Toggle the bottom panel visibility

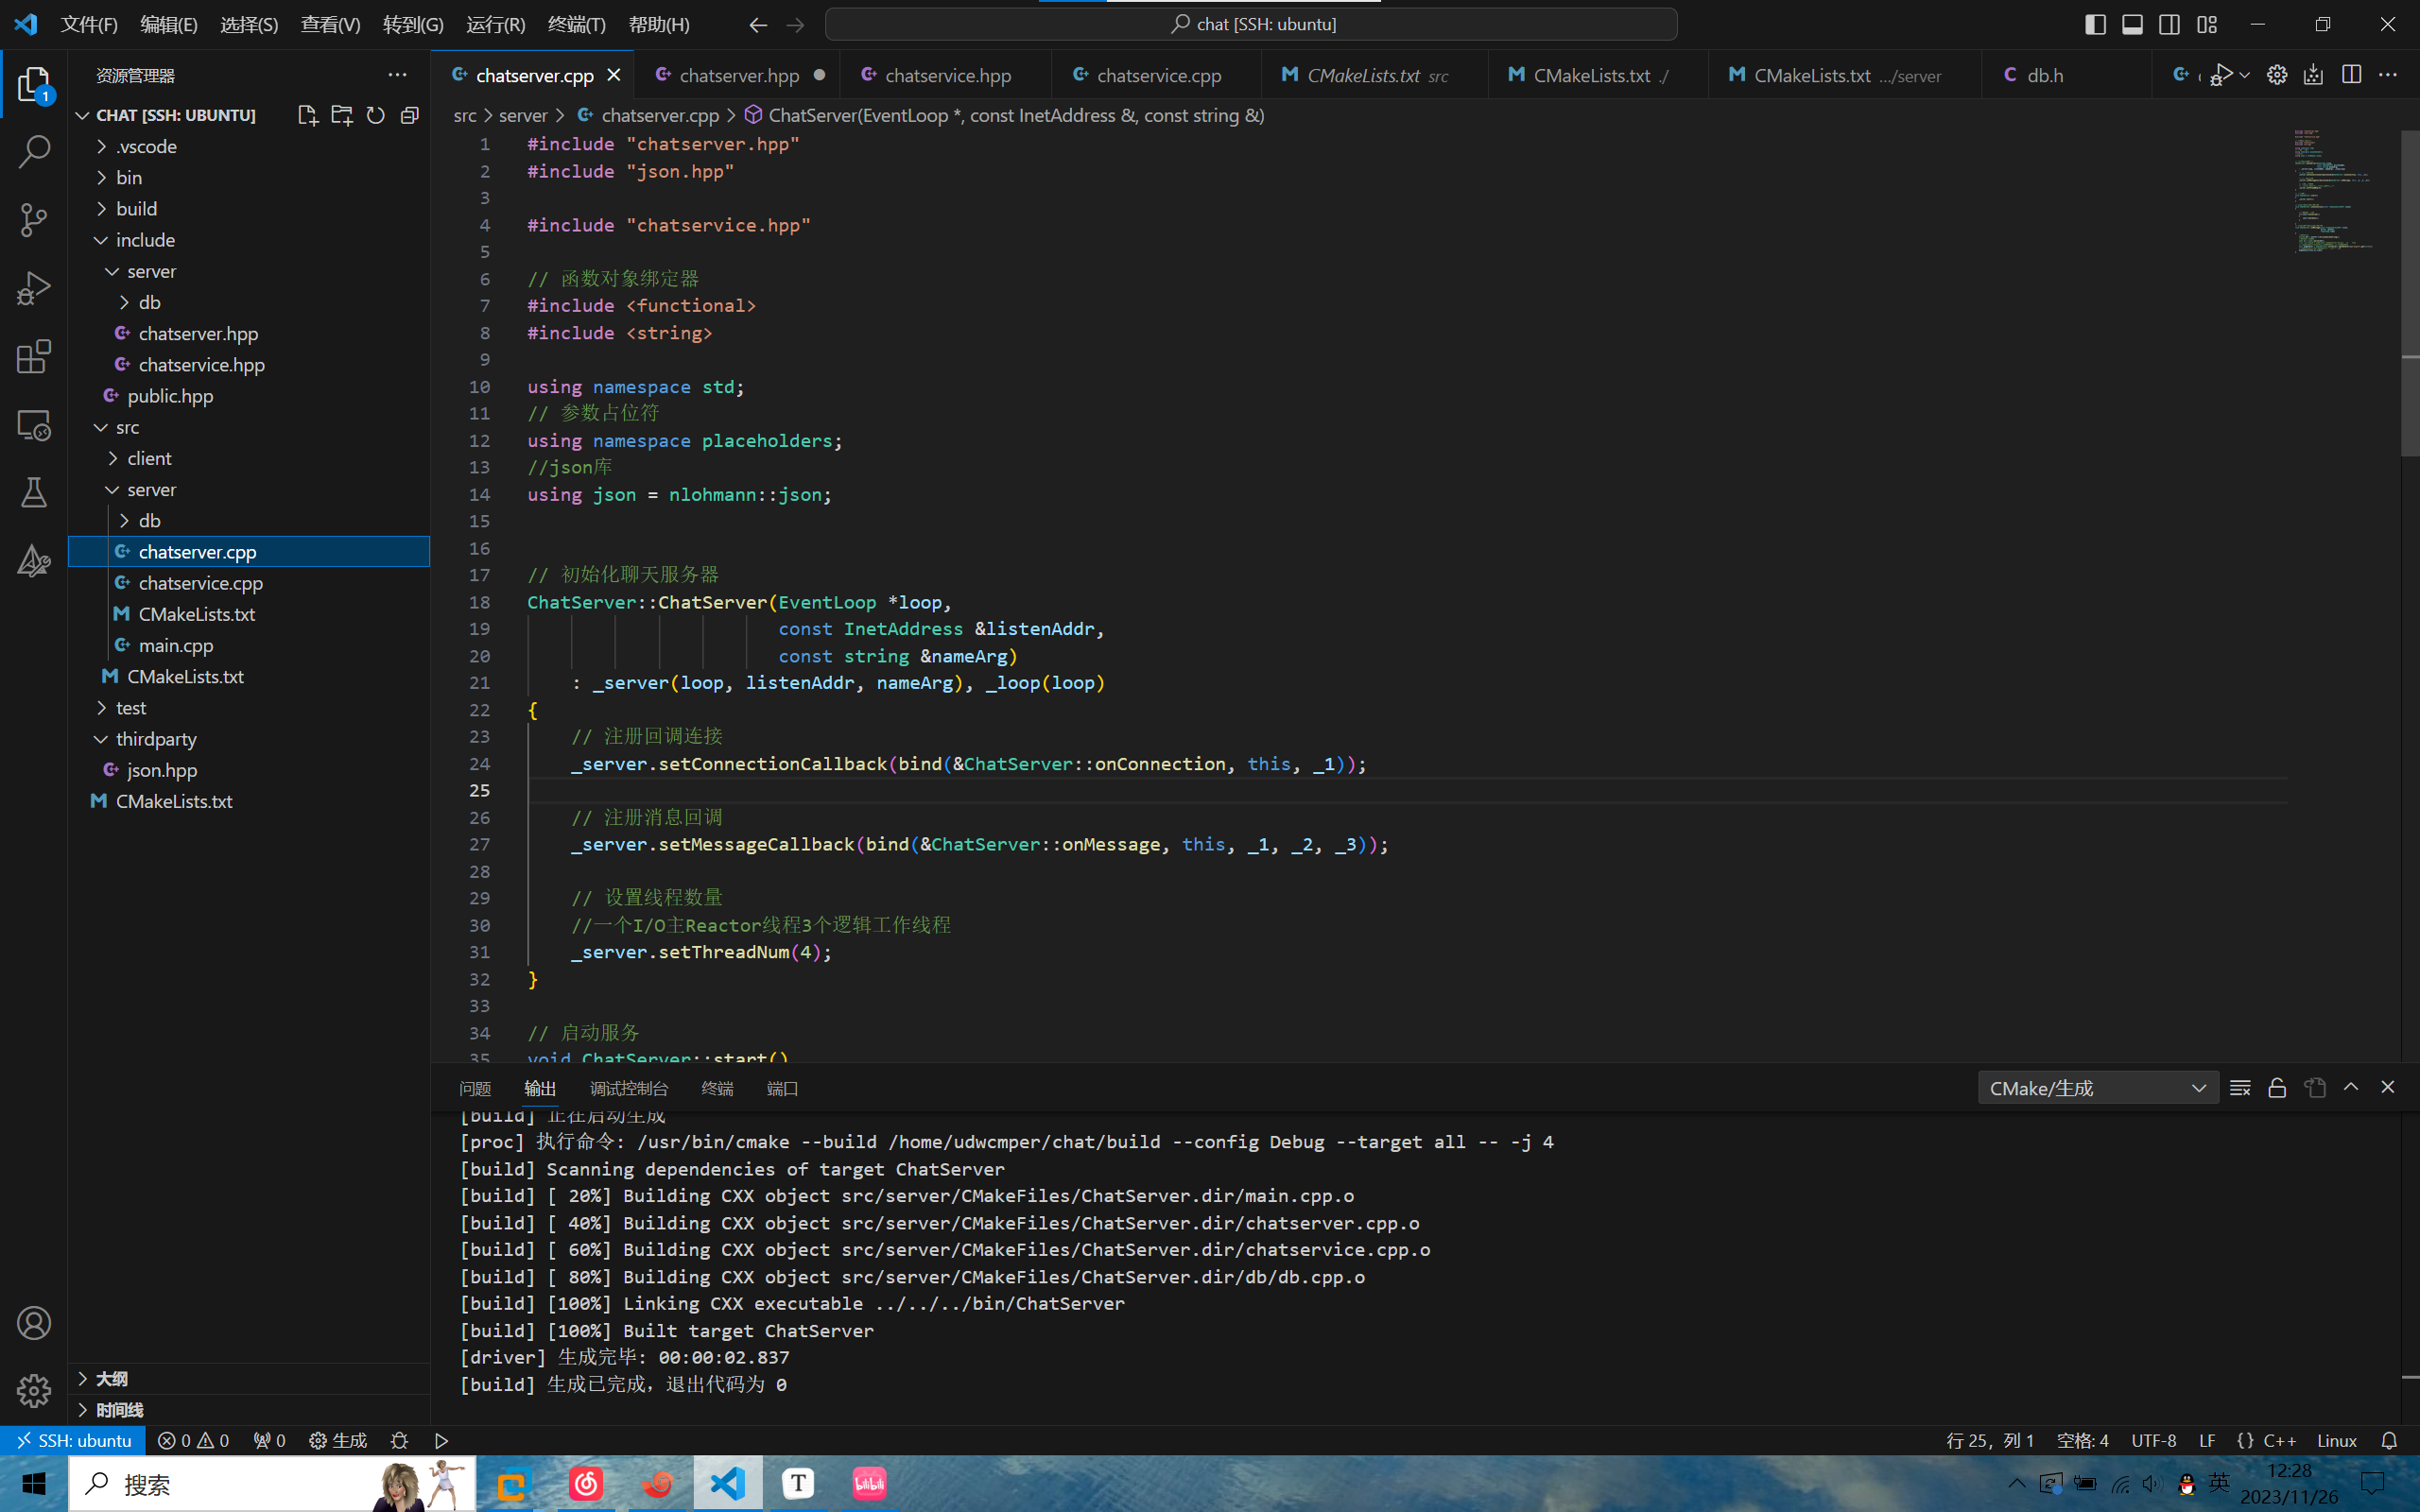(2132, 24)
